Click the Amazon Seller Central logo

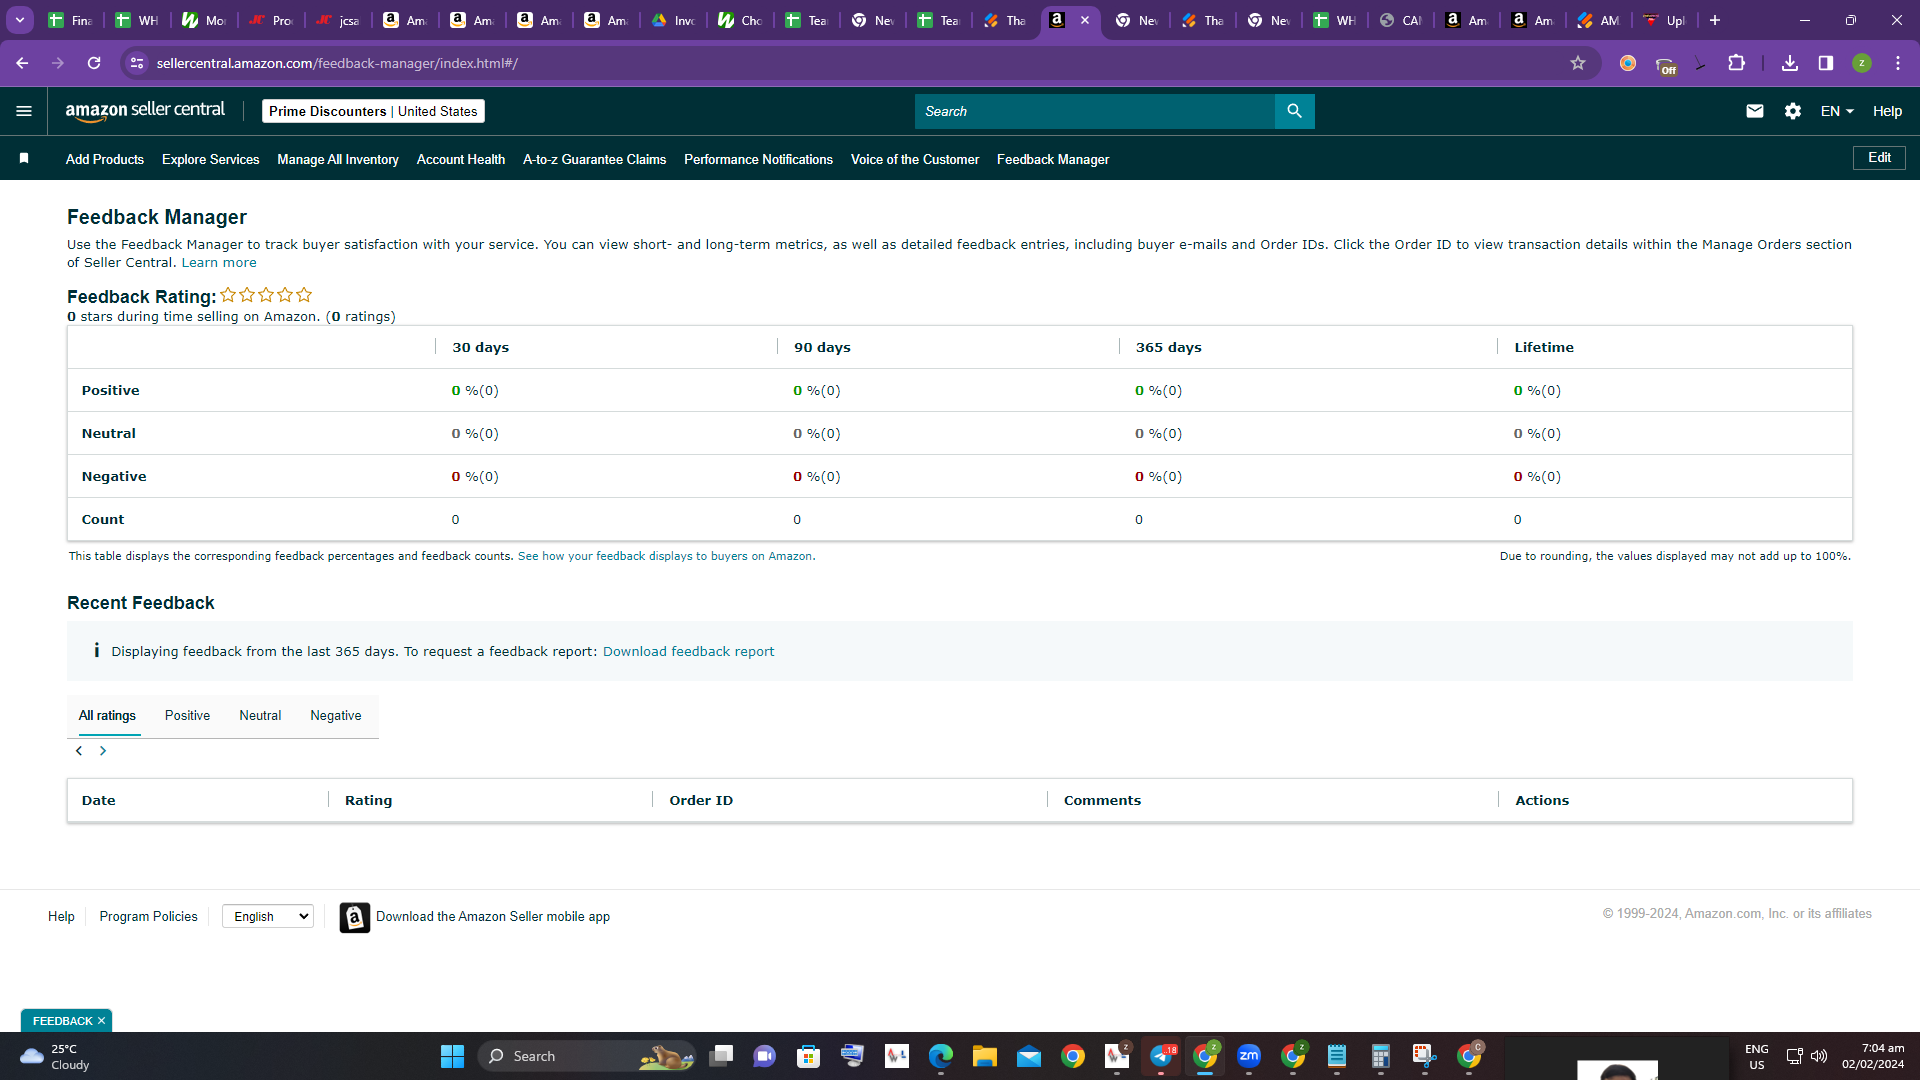(x=145, y=111)
